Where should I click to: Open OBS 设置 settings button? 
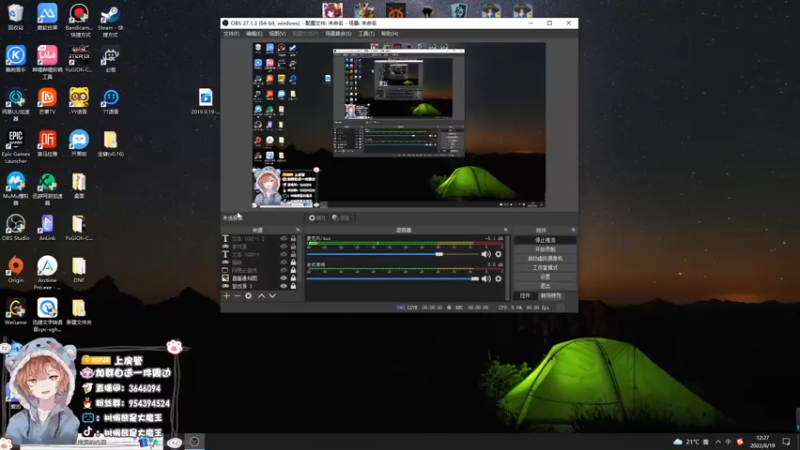[x=545, y=277]
